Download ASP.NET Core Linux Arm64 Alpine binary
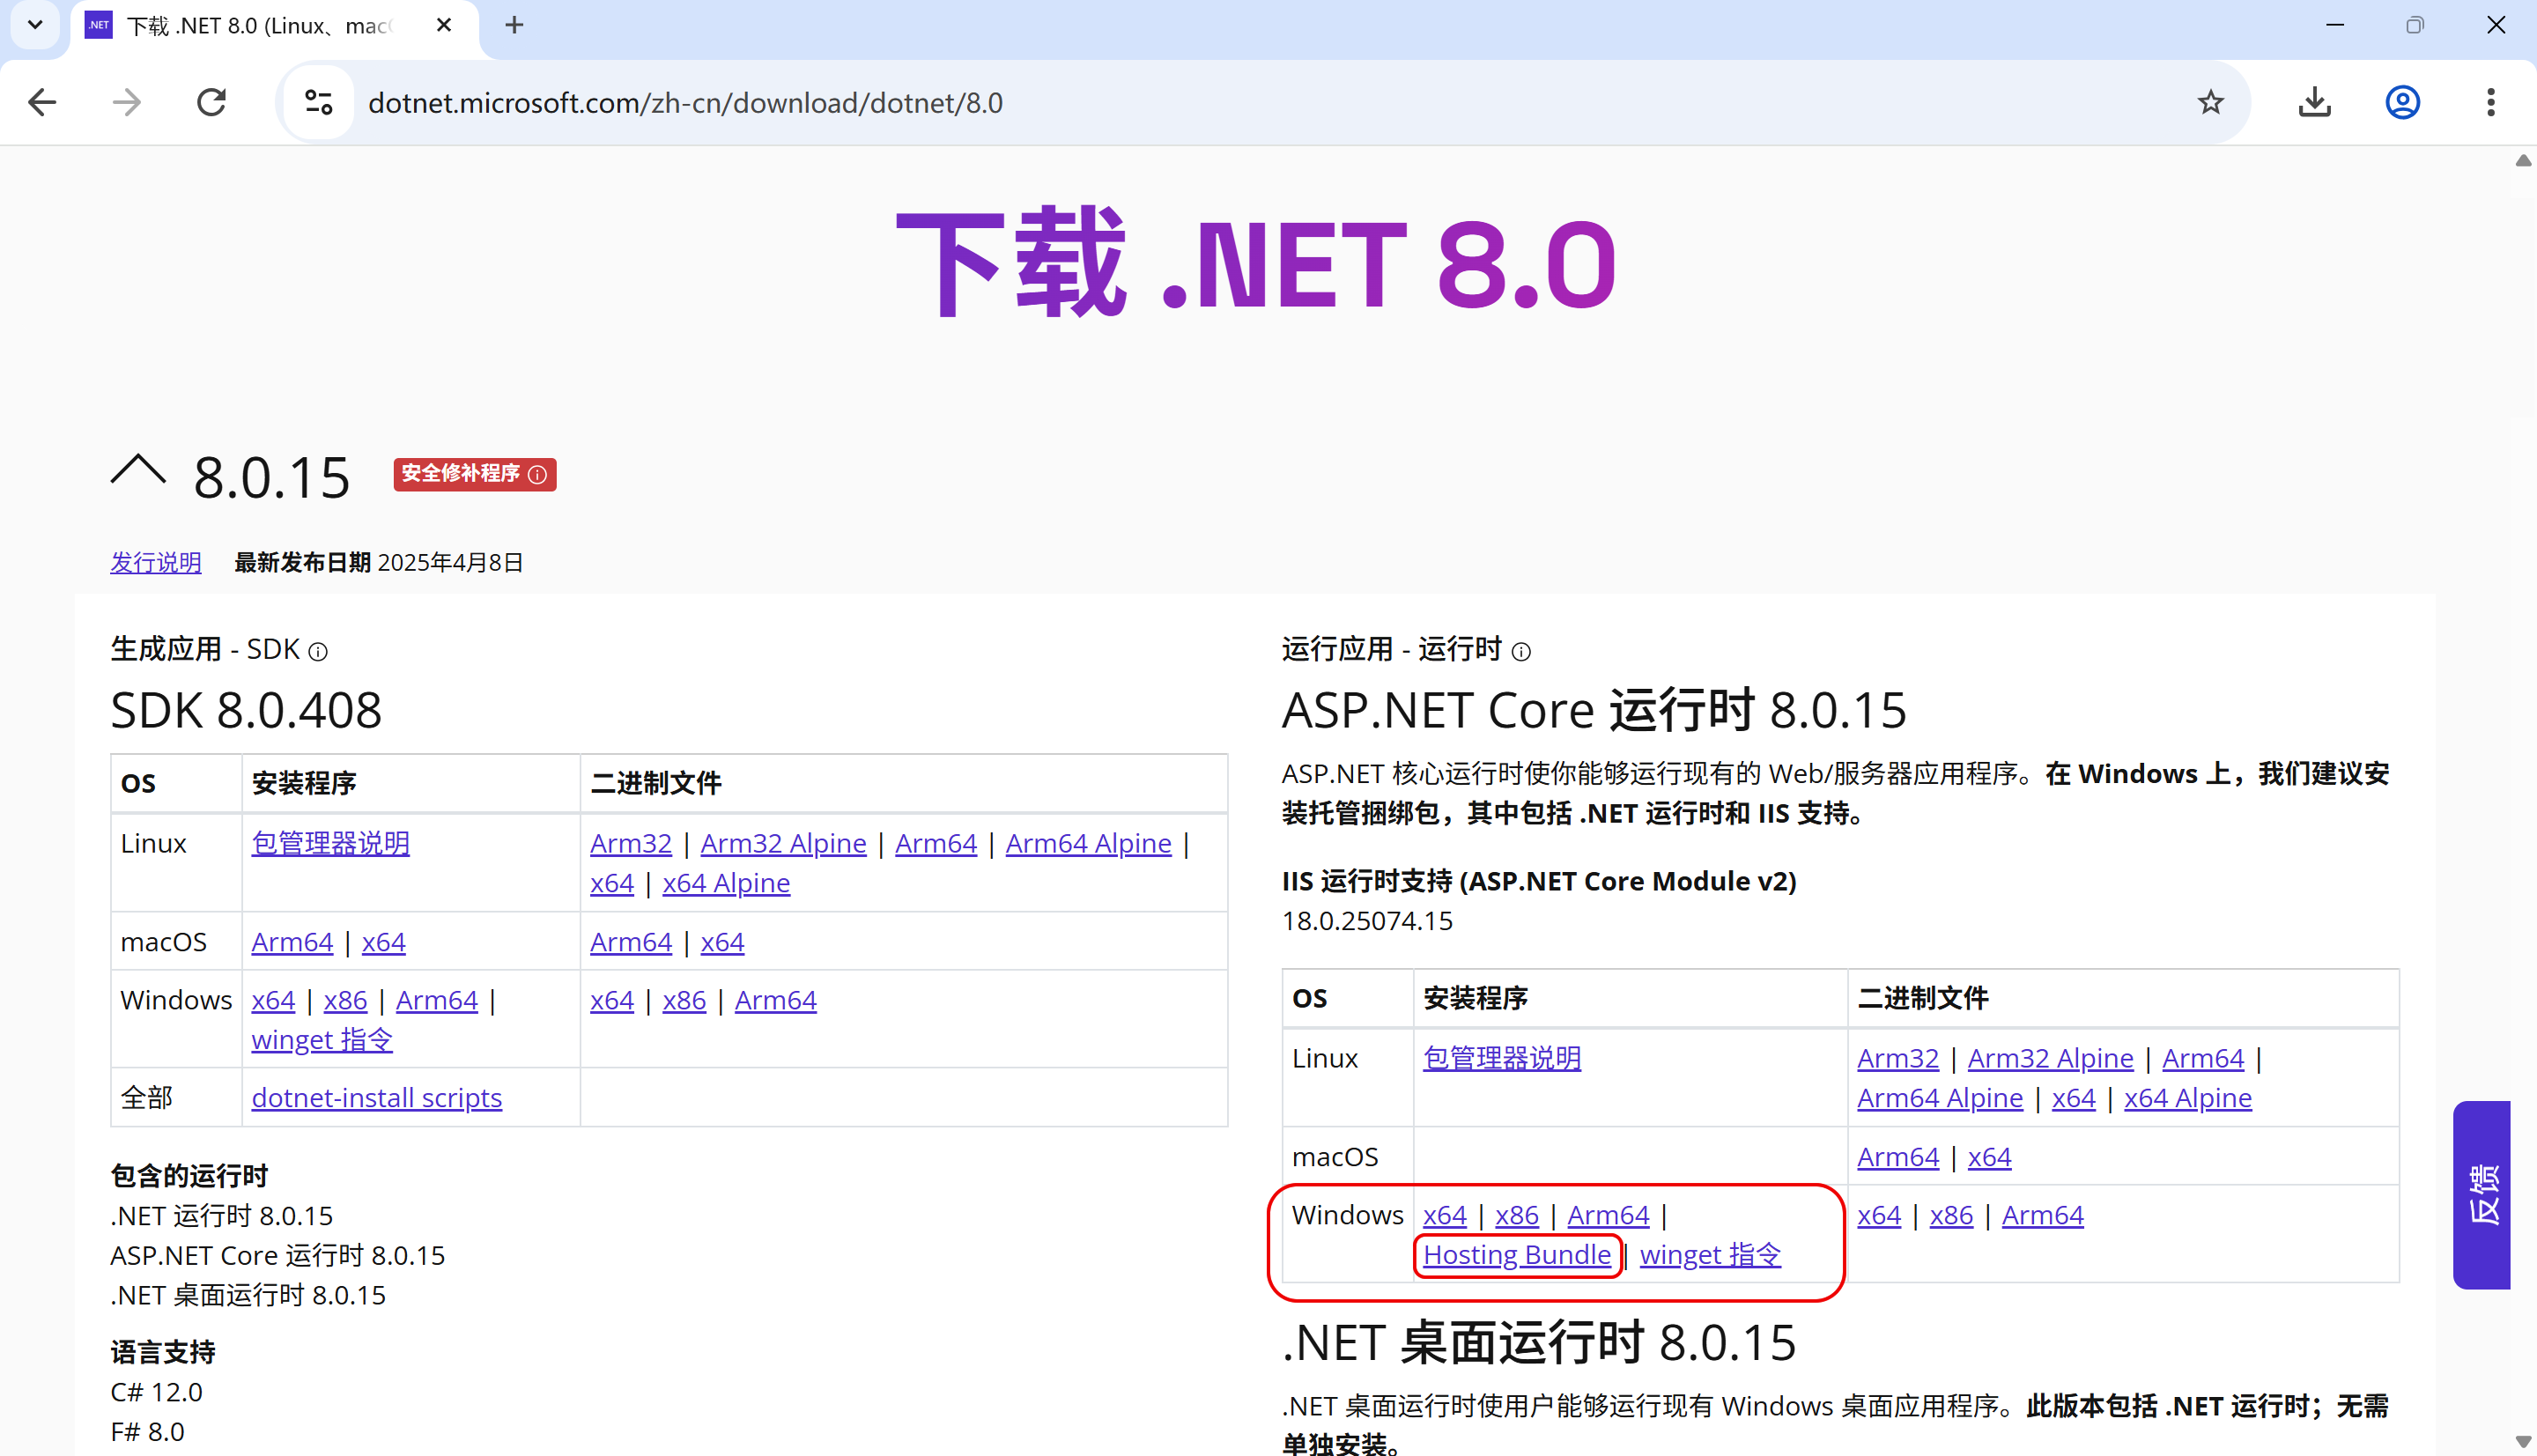Image resolution: width=2537 pixels, height=1456 pixels. [1940, 1098]
